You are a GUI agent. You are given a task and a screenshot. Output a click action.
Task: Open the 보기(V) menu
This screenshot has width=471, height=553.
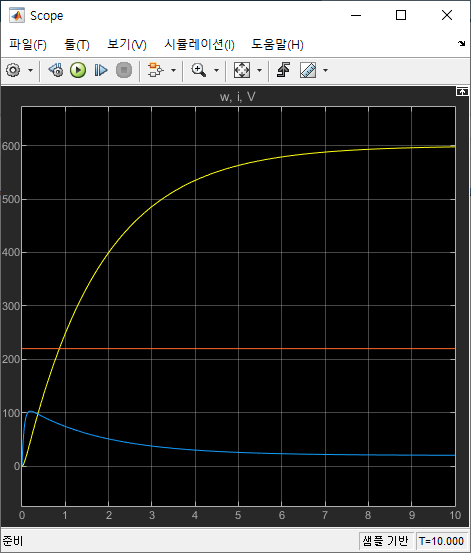coord(127,44)
